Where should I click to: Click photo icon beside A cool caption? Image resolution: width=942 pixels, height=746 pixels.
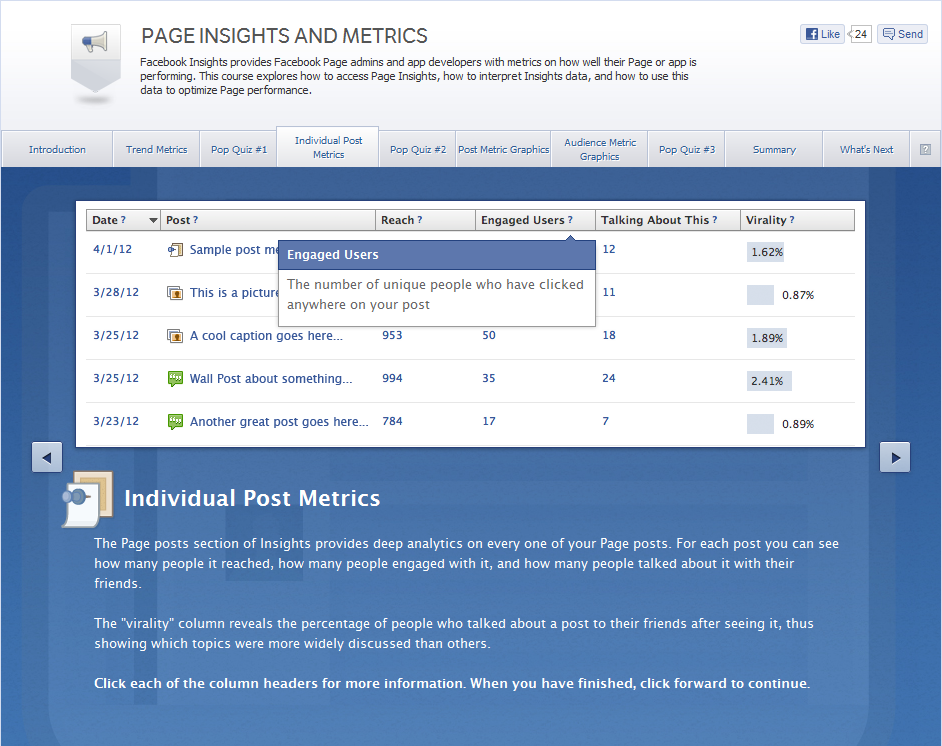click(x=175, y=336)
